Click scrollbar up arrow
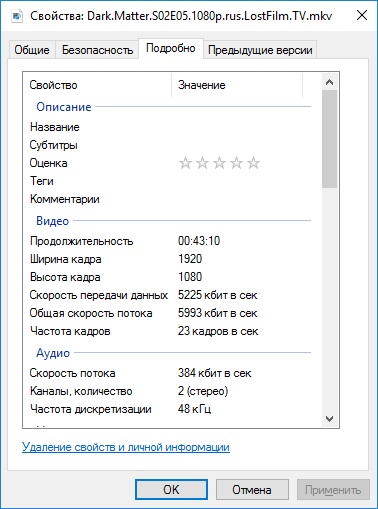This screenshot has width=378, height=509. click(x=329, y=82)
